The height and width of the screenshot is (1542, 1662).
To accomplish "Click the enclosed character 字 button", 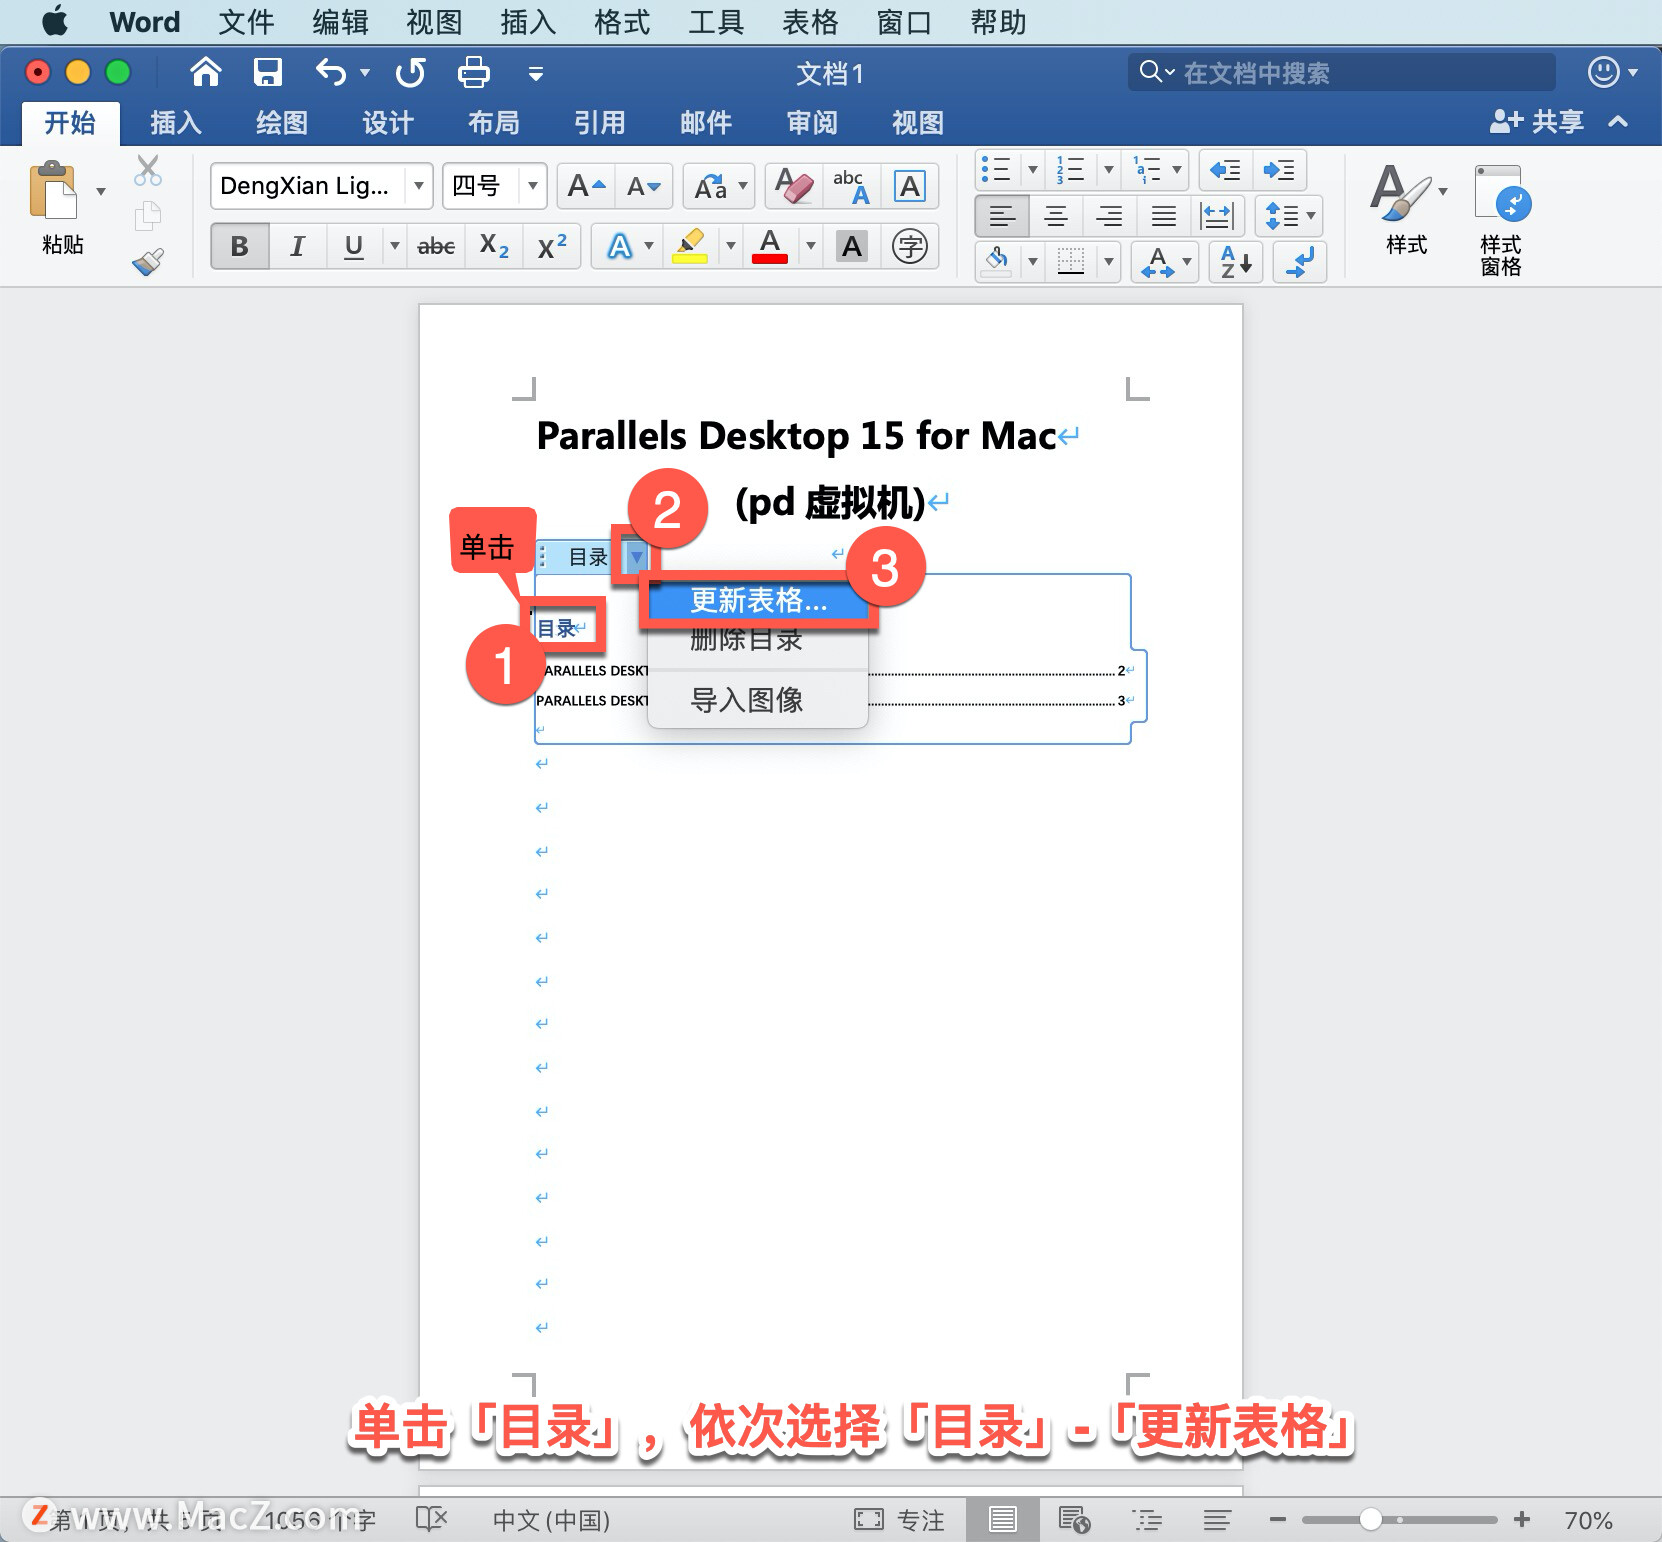I will point(909,246).
